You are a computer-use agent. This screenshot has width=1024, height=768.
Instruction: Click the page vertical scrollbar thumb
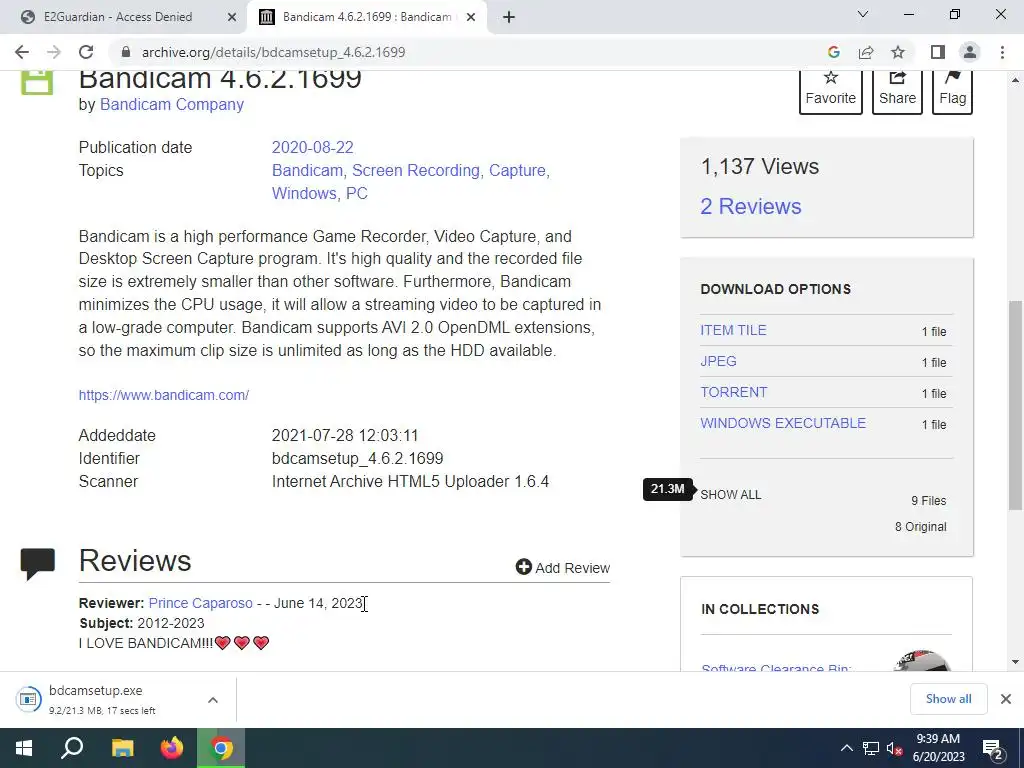click(1015, 405)
